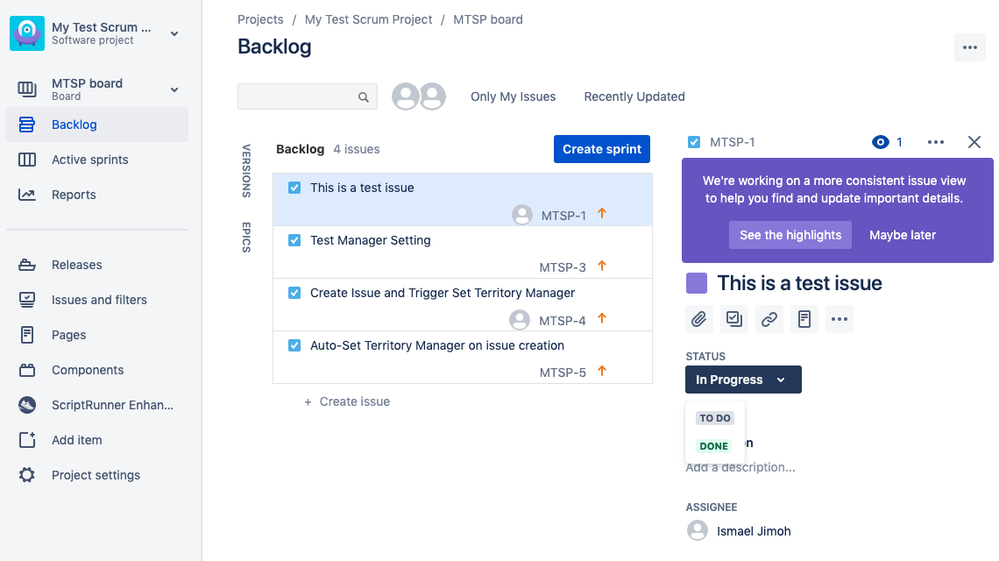999x561 pixels.
Task: Click the MTSP-5 issue key
Action: click(563, 373)
